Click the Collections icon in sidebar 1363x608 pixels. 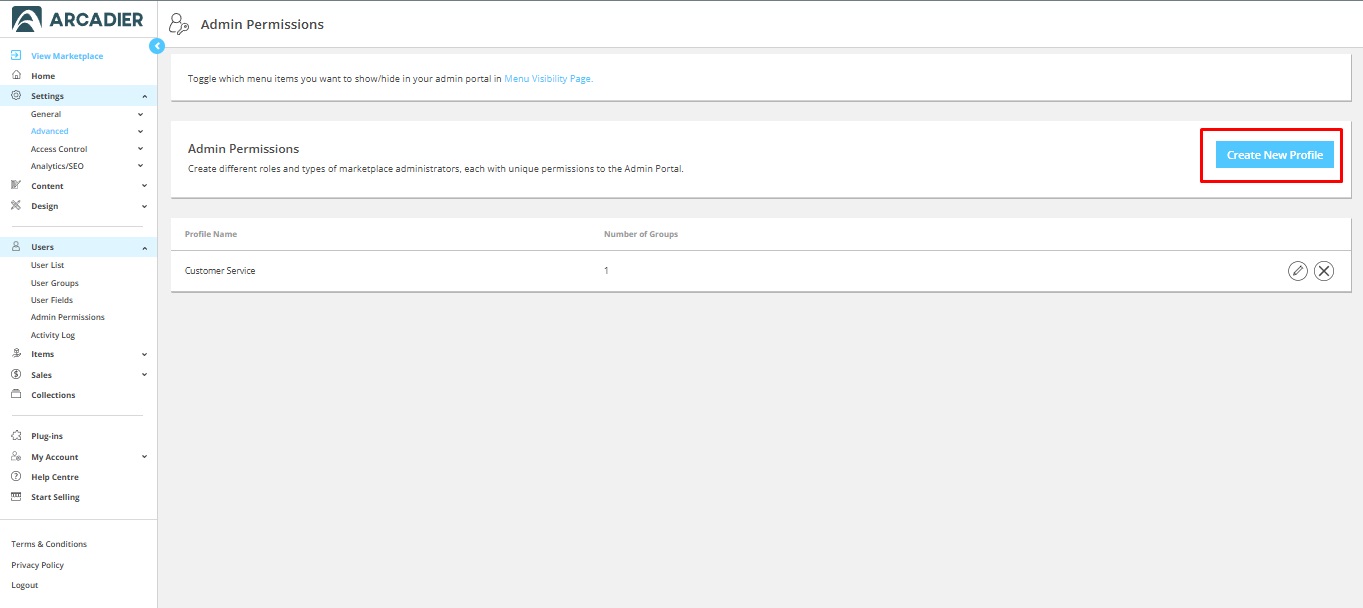[16, 395]
